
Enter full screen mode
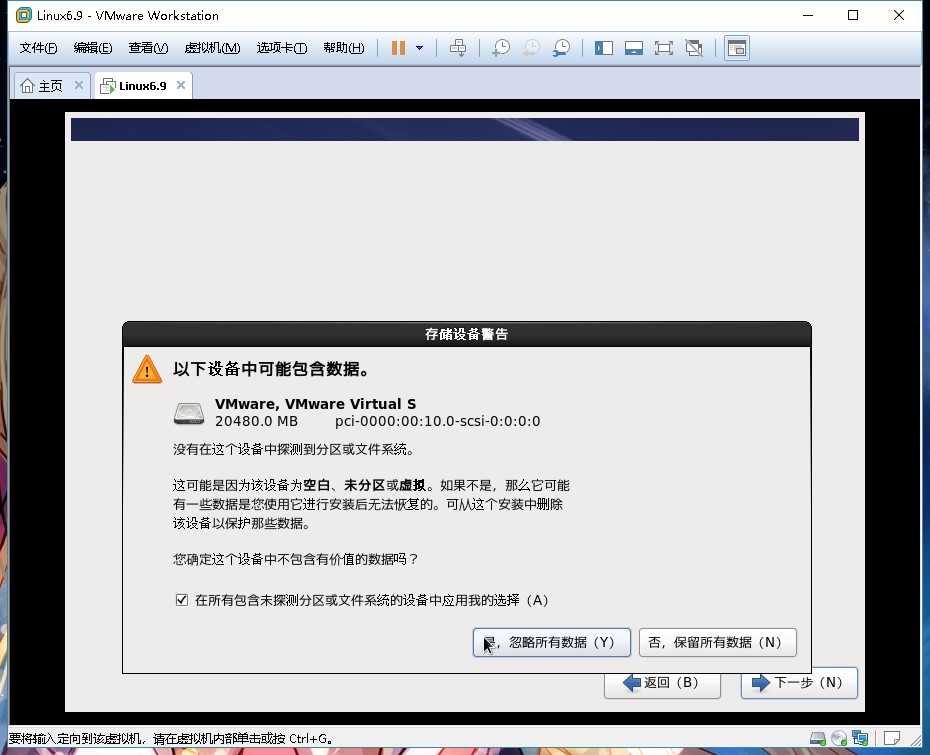[664, 48]
